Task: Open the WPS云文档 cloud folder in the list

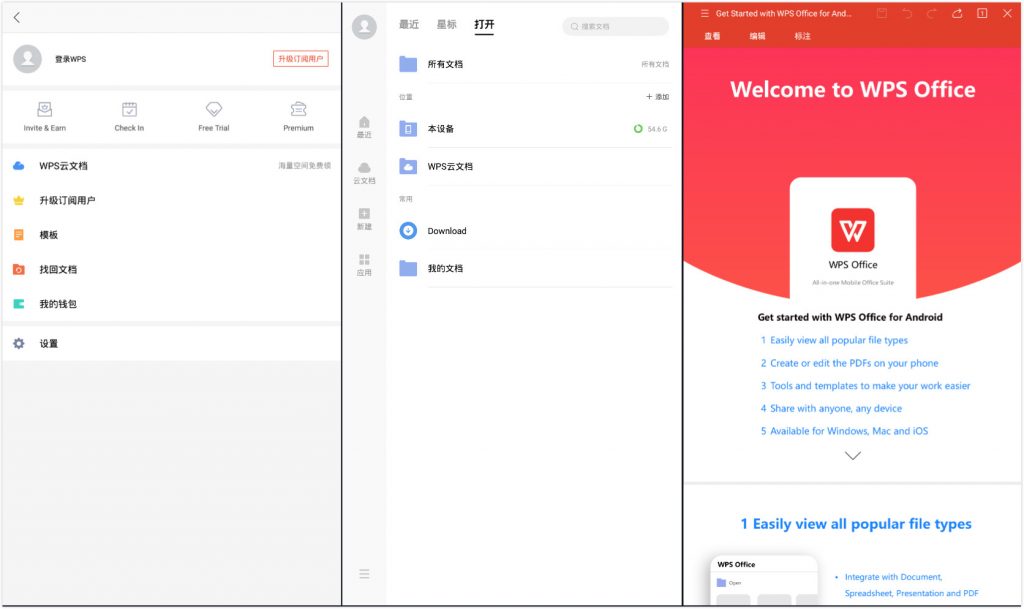Action: pyautogui.click(x=534, y=166)
